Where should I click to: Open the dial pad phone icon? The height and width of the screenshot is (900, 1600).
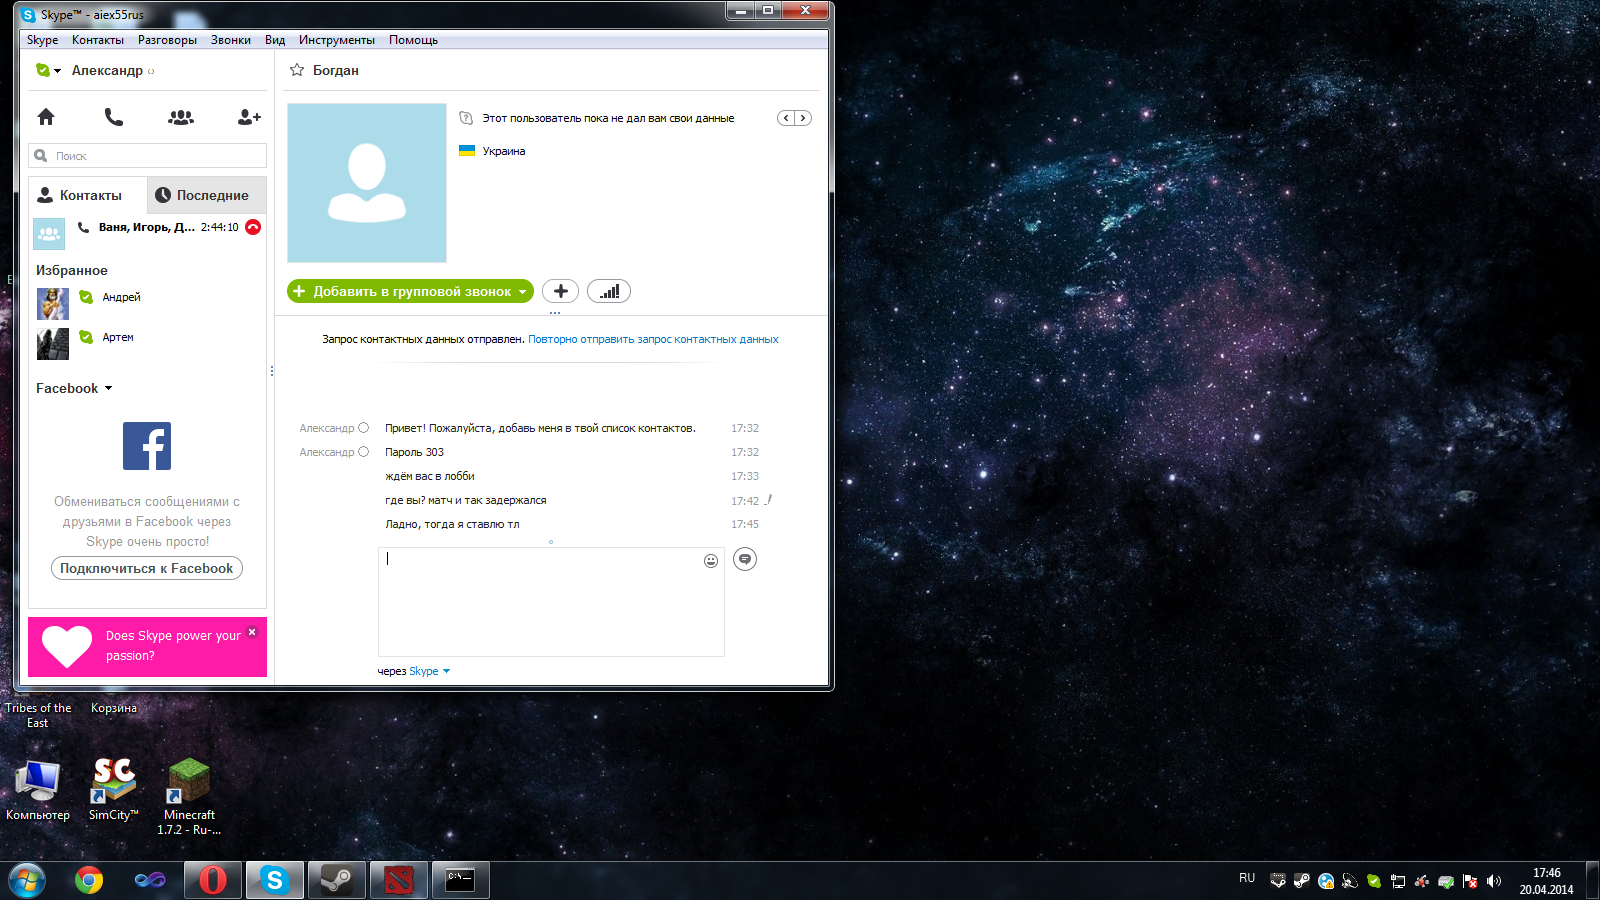pos(114,117)
